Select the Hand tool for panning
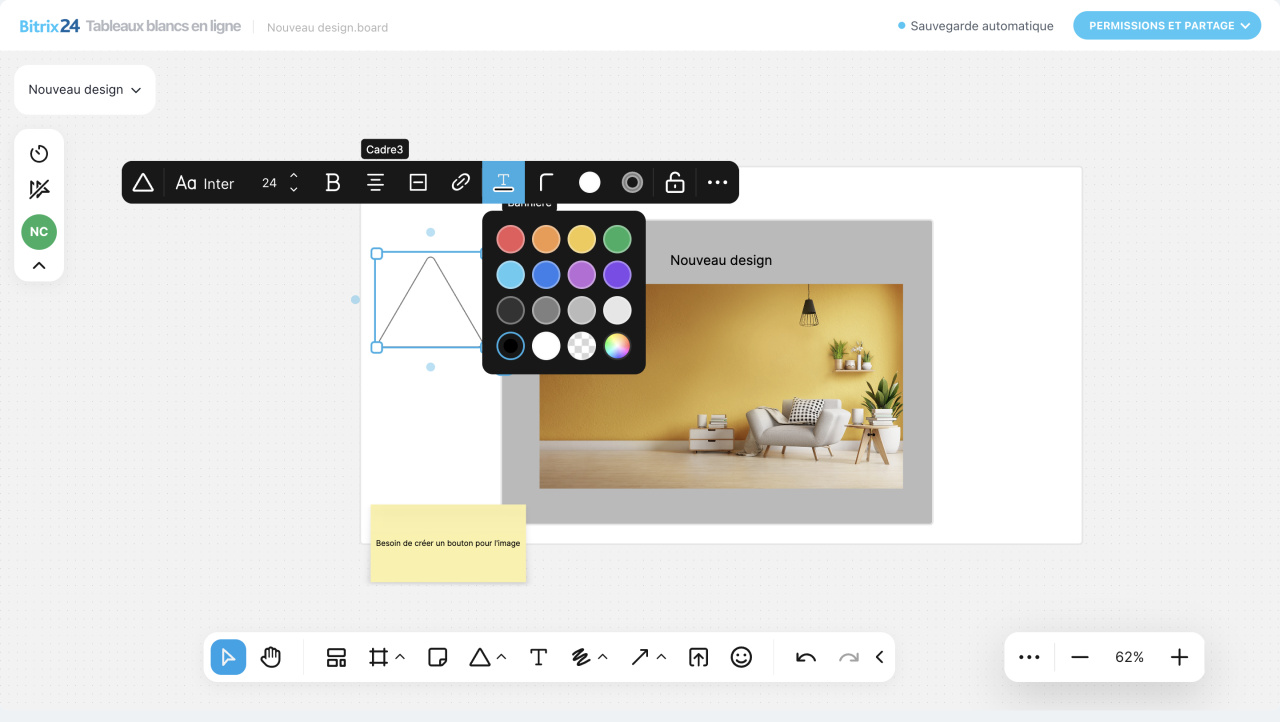1280x722 pixels. 270,657
